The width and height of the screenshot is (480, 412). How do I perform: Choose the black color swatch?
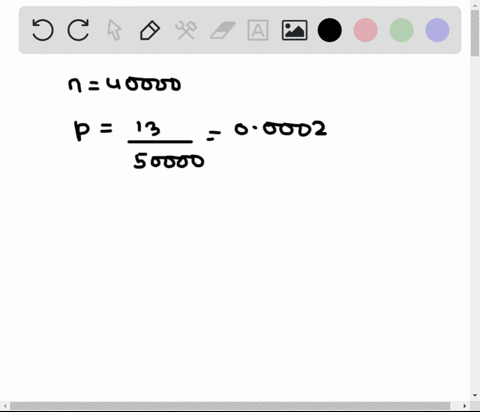coord(330,30)
